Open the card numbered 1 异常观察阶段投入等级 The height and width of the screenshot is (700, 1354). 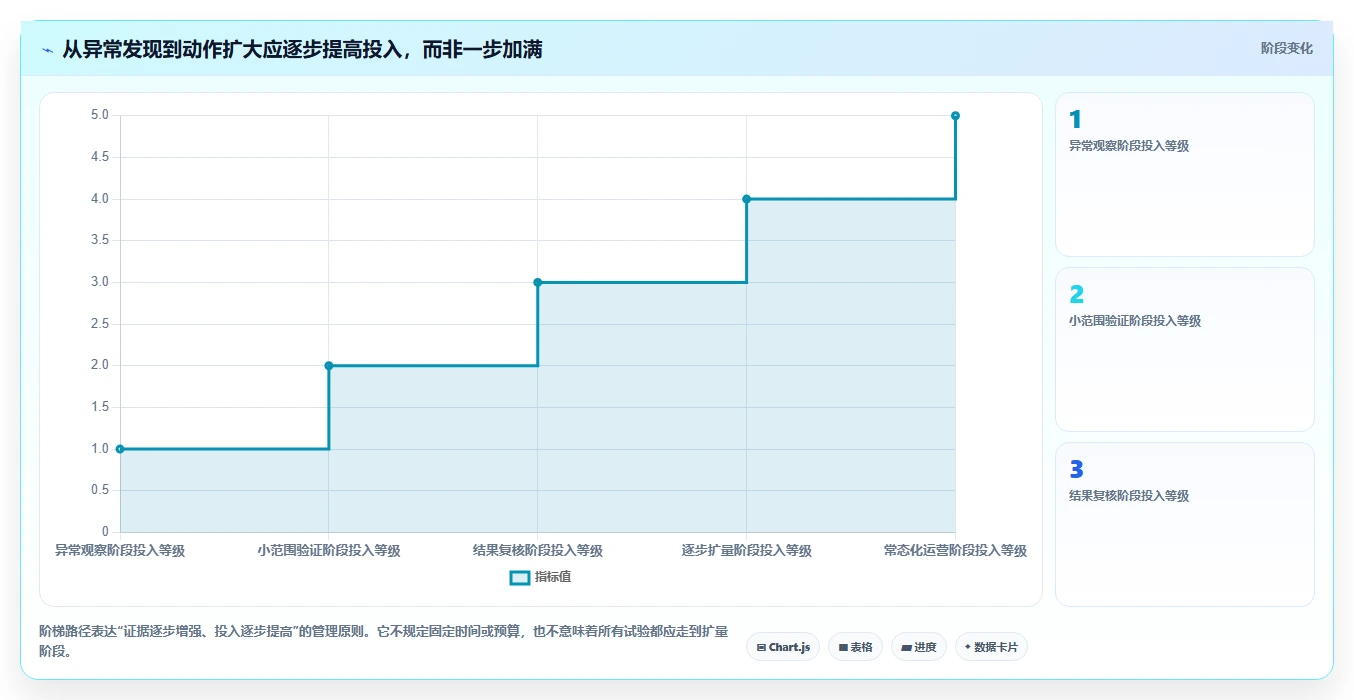[1184, 175]
